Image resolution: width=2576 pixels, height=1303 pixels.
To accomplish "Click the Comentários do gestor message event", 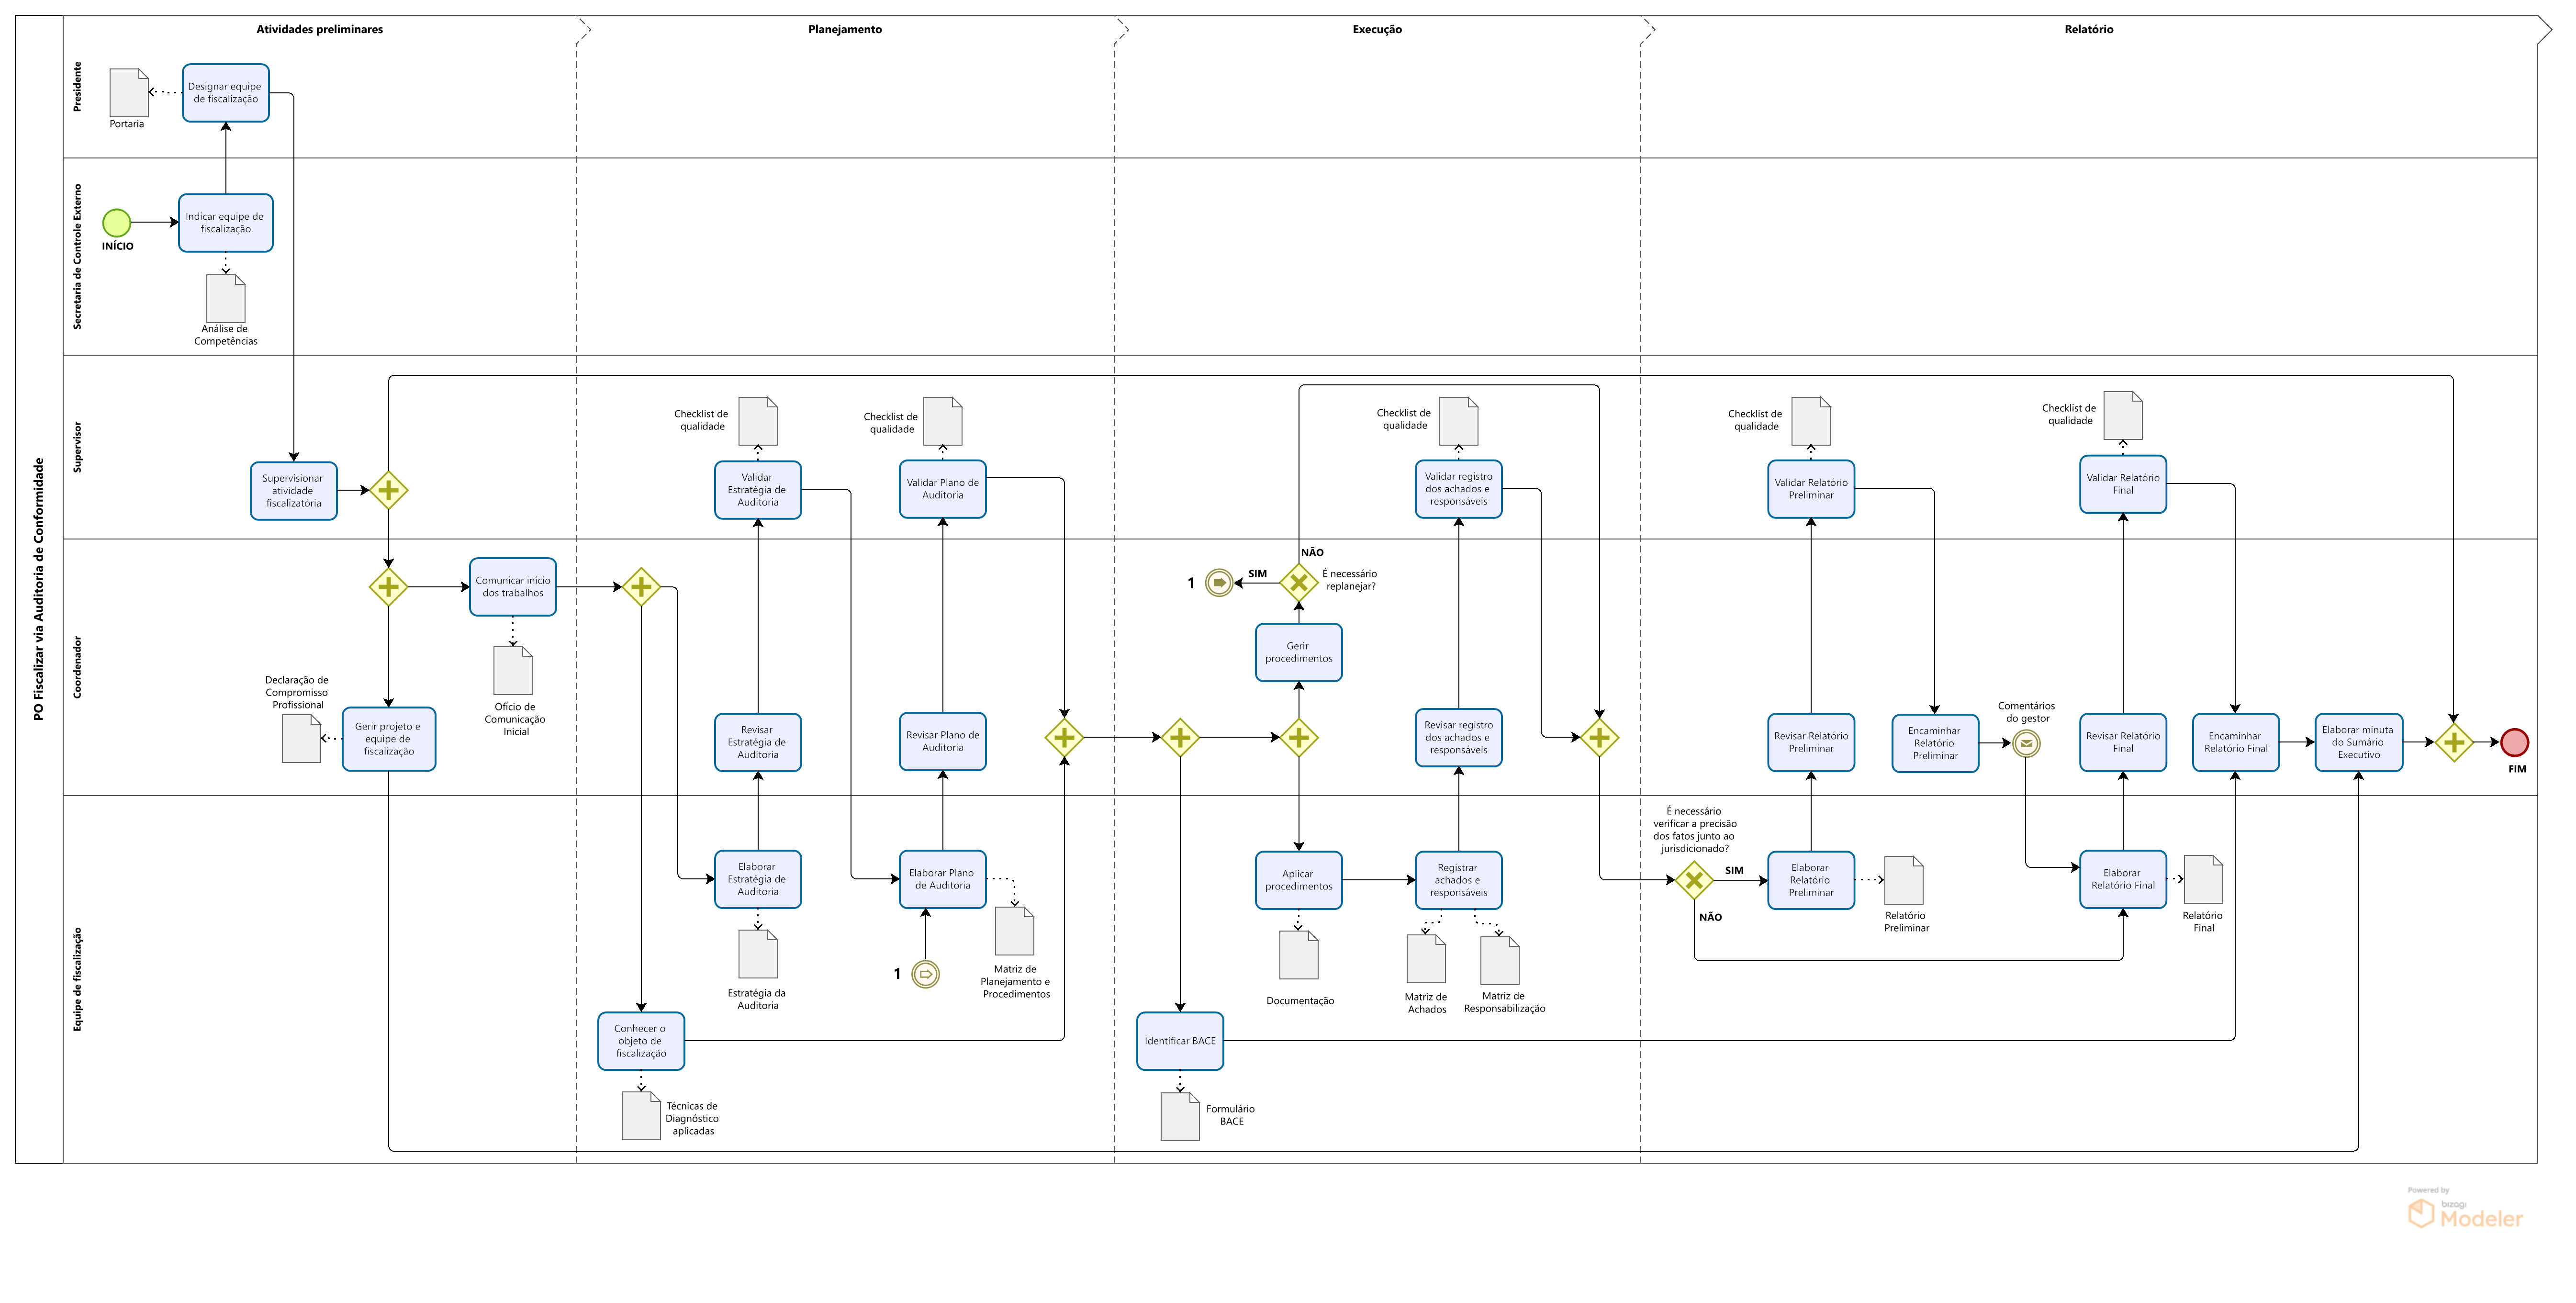I will pyautogui.click(x=2026, y=744).
